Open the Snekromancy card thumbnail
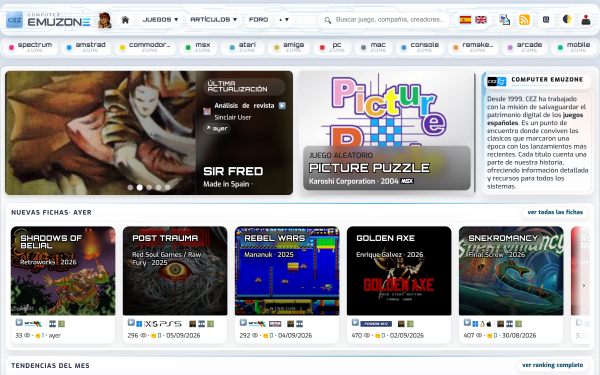This screenshot has height=375, width=600. (511, 271)
